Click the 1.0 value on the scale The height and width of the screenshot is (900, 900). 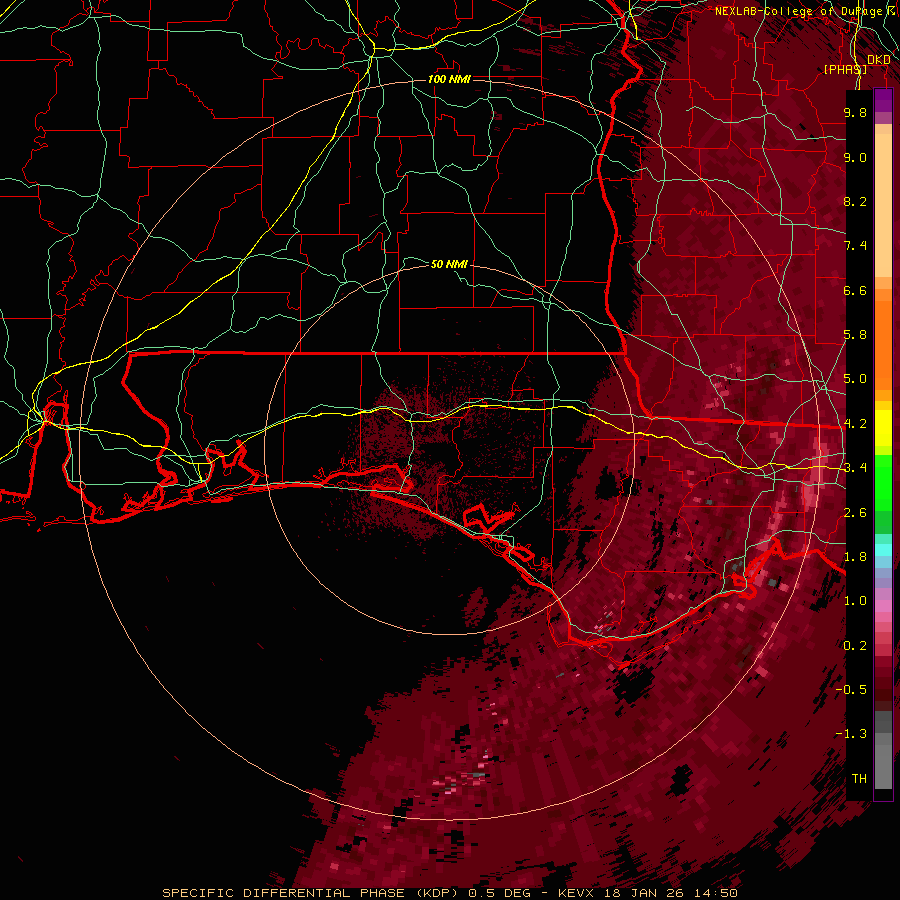(855, 601)
